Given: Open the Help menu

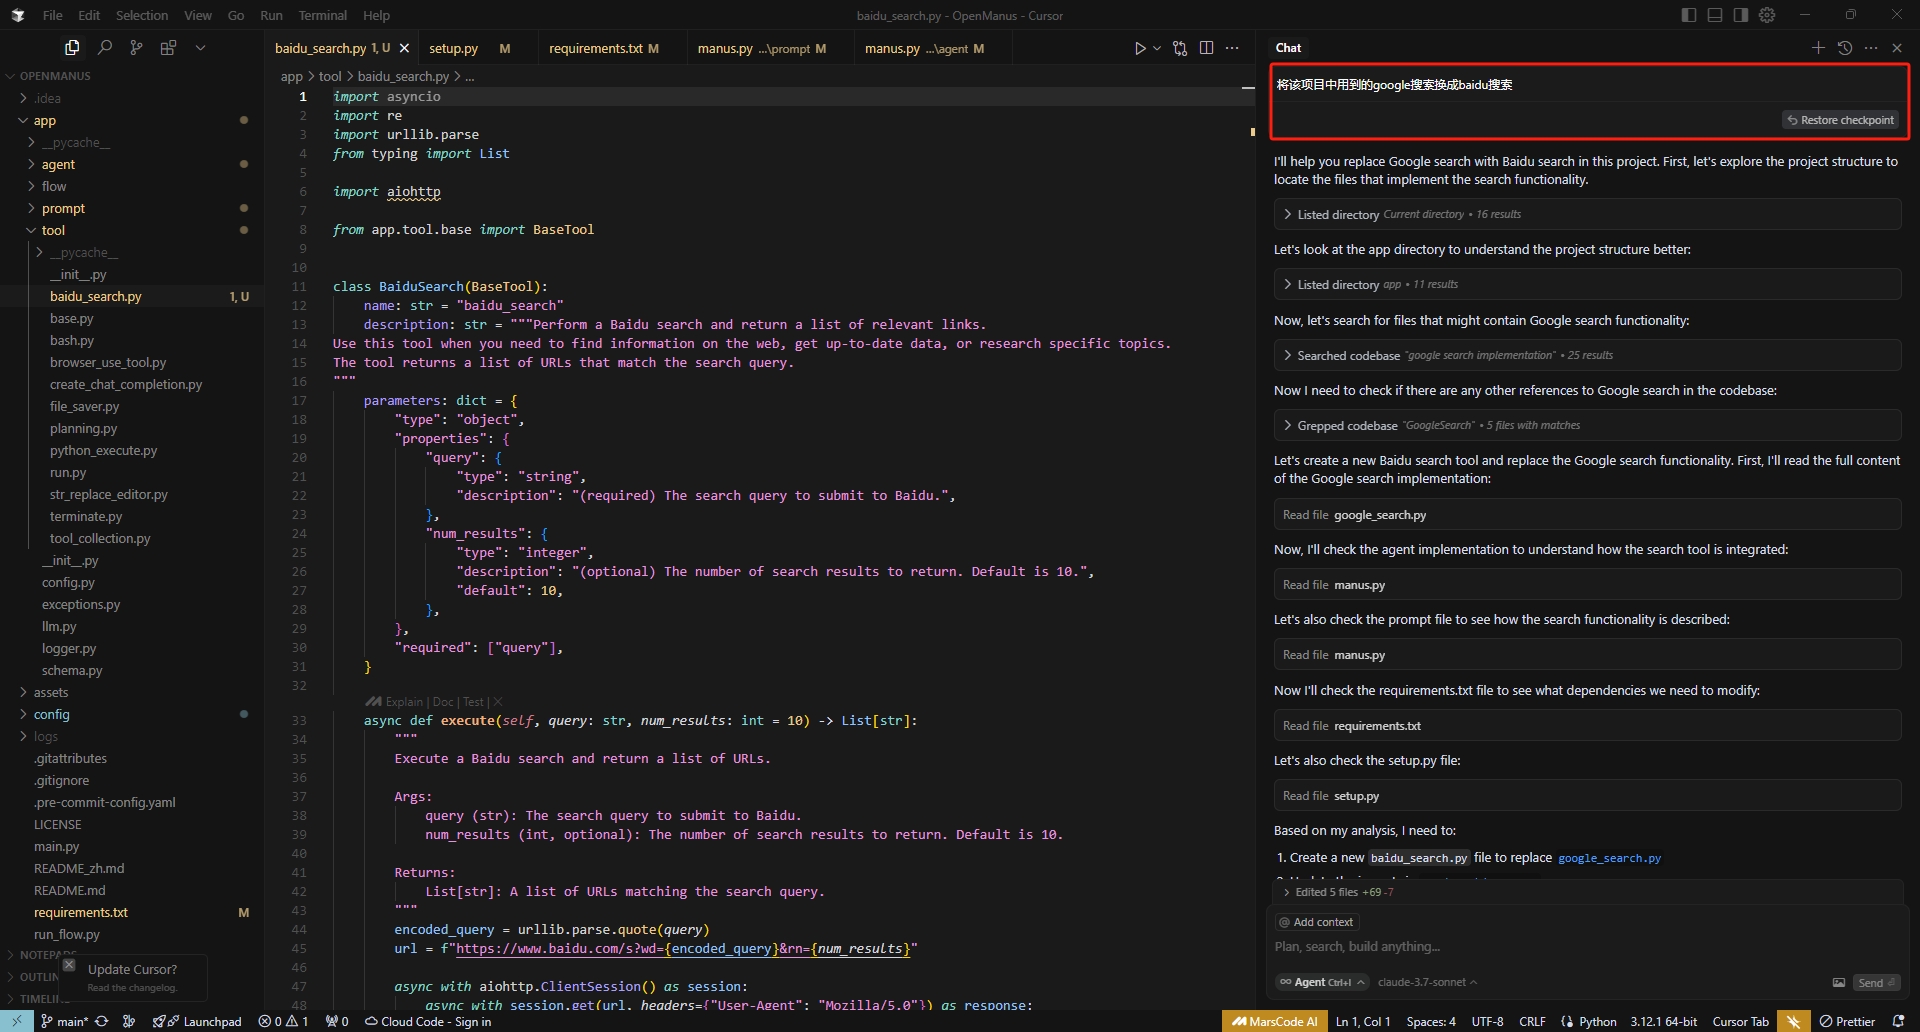Looking at the screenshot, I should point(376,15).
